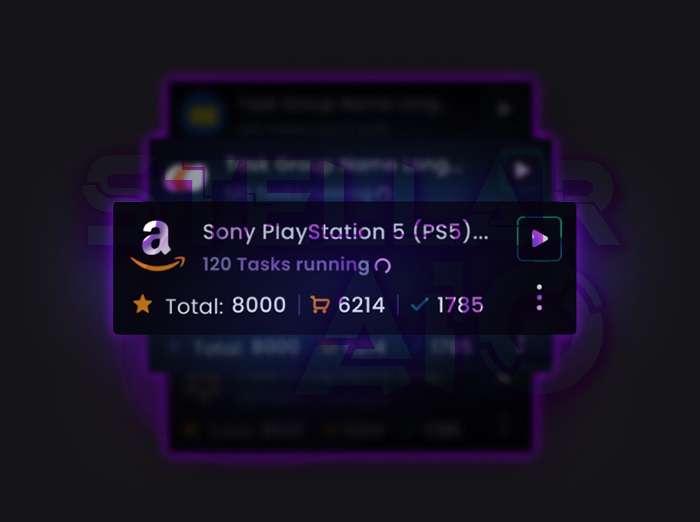700x522 pixels.
Task: Click the 6214 carted count
Action: pos(361,305)
